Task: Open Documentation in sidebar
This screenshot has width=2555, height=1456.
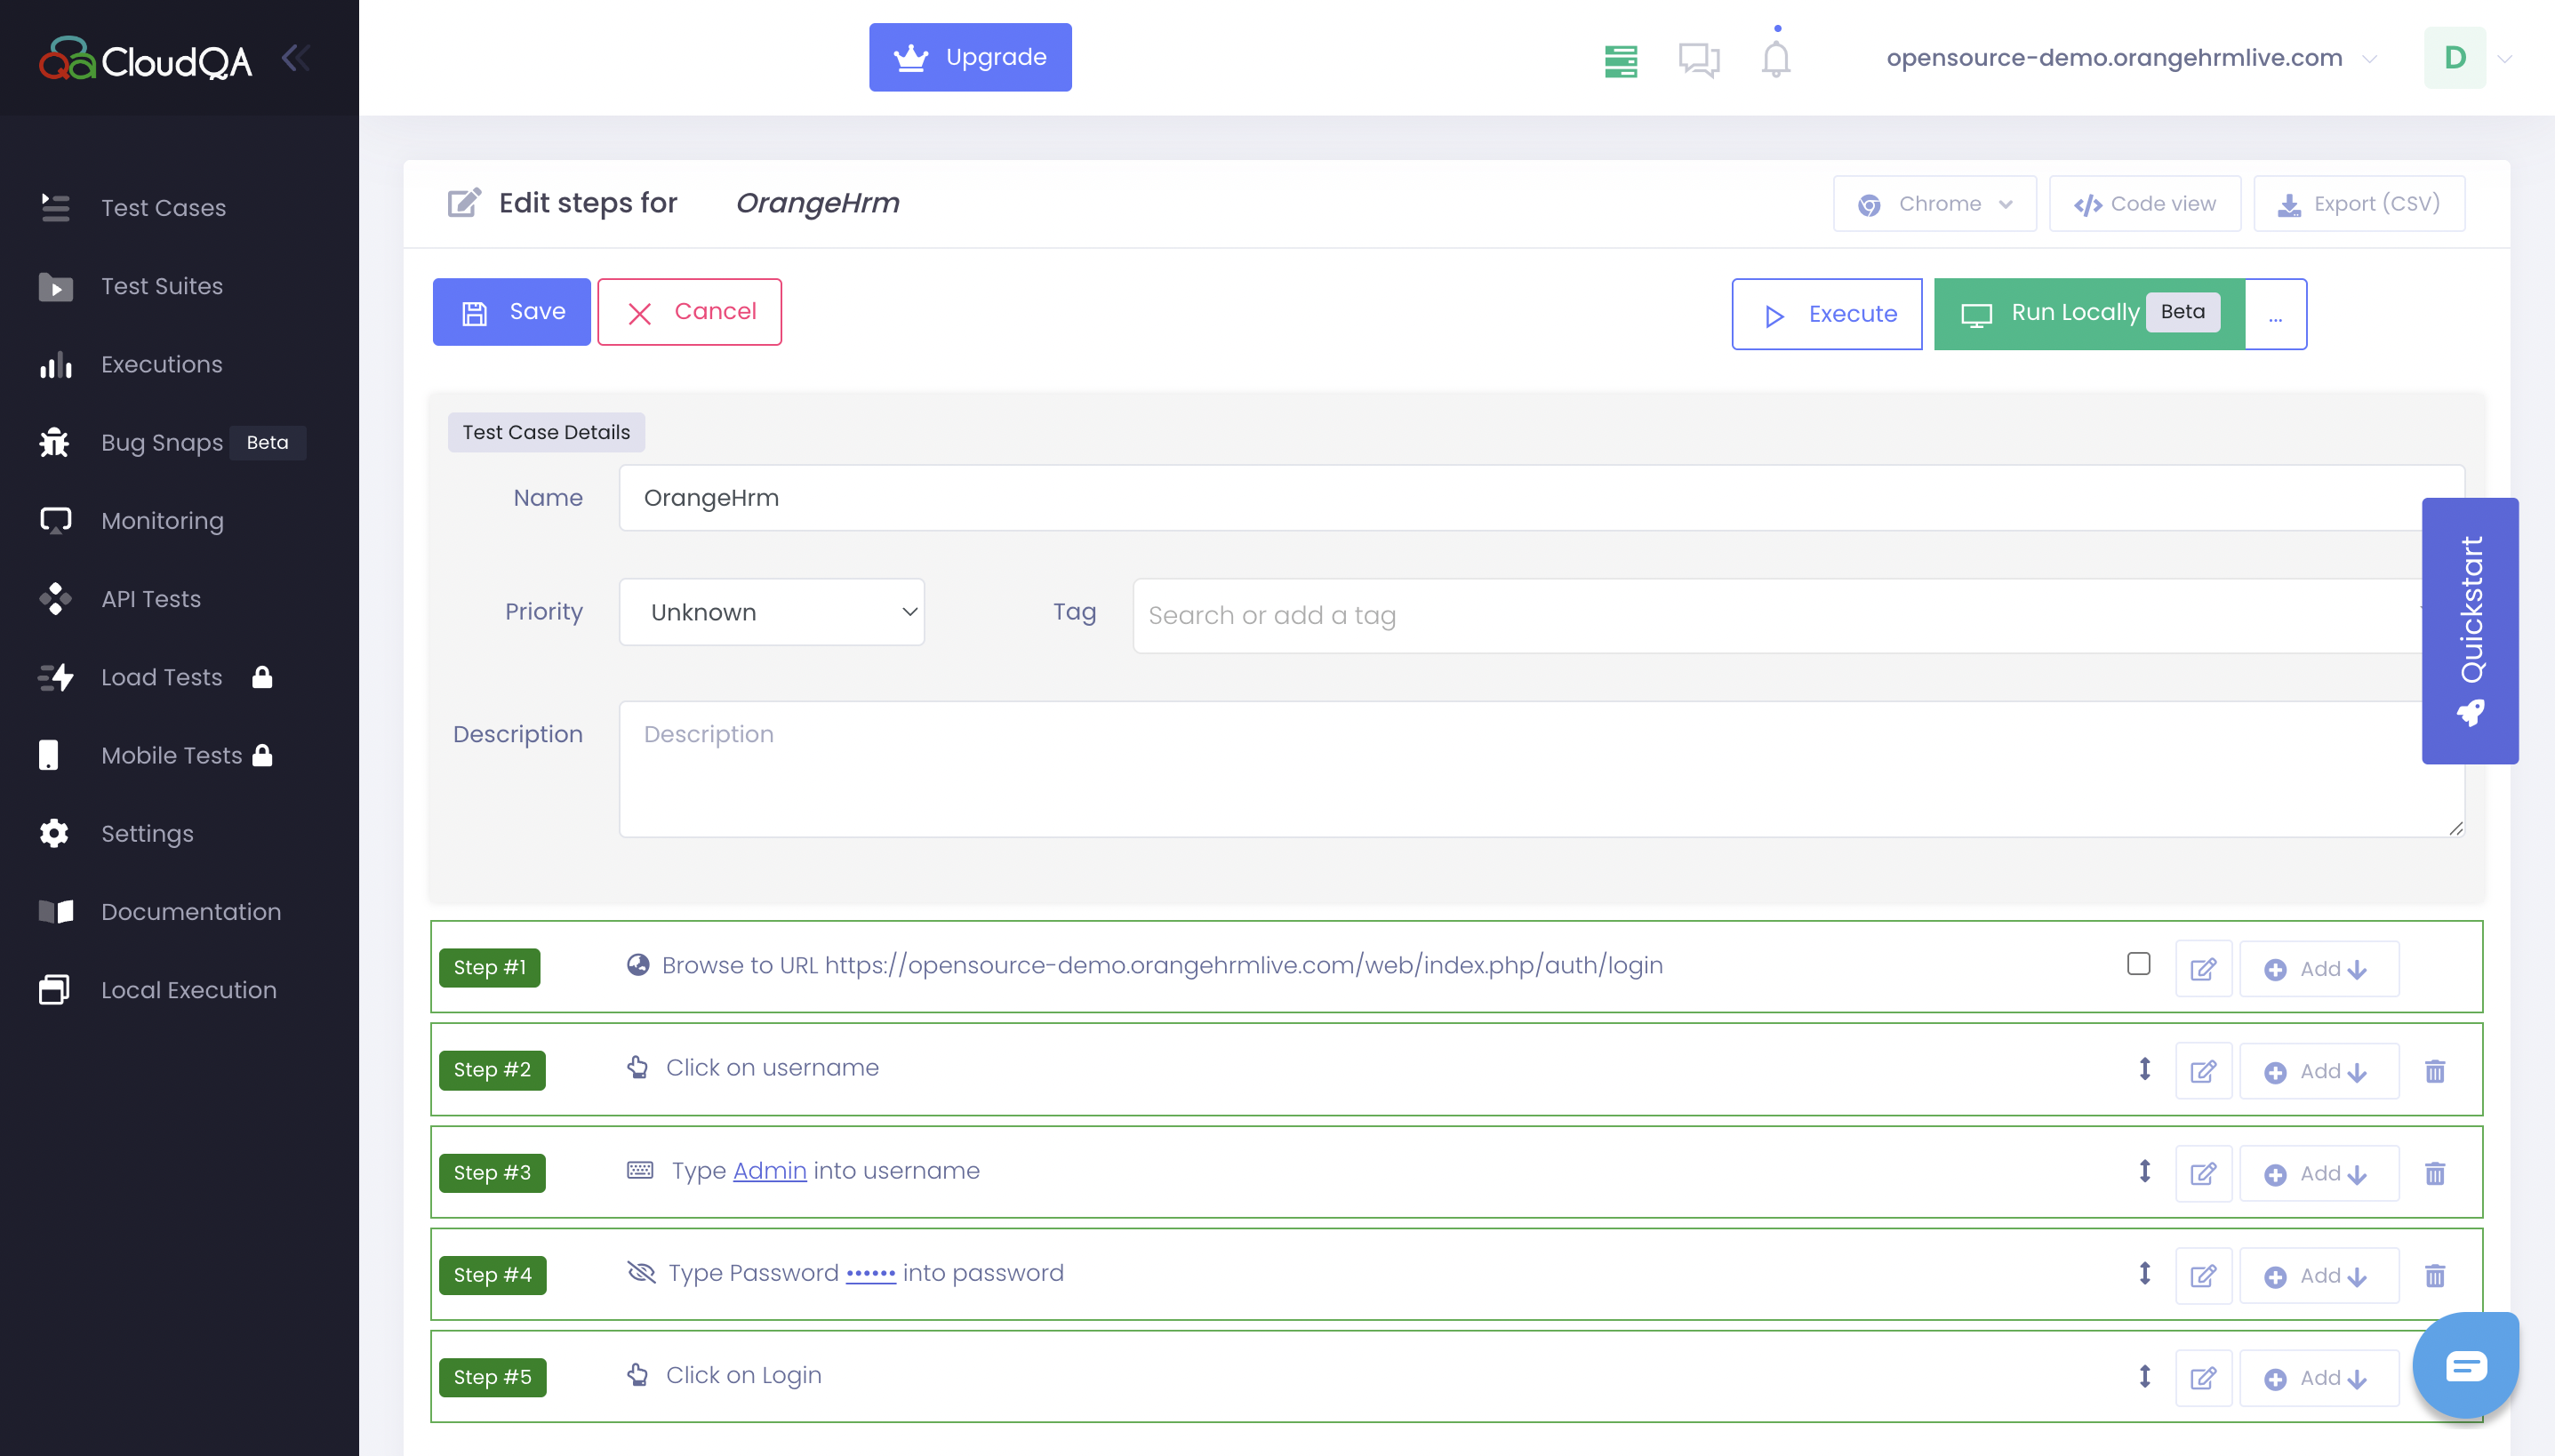Action: click(x=190, y=912)
